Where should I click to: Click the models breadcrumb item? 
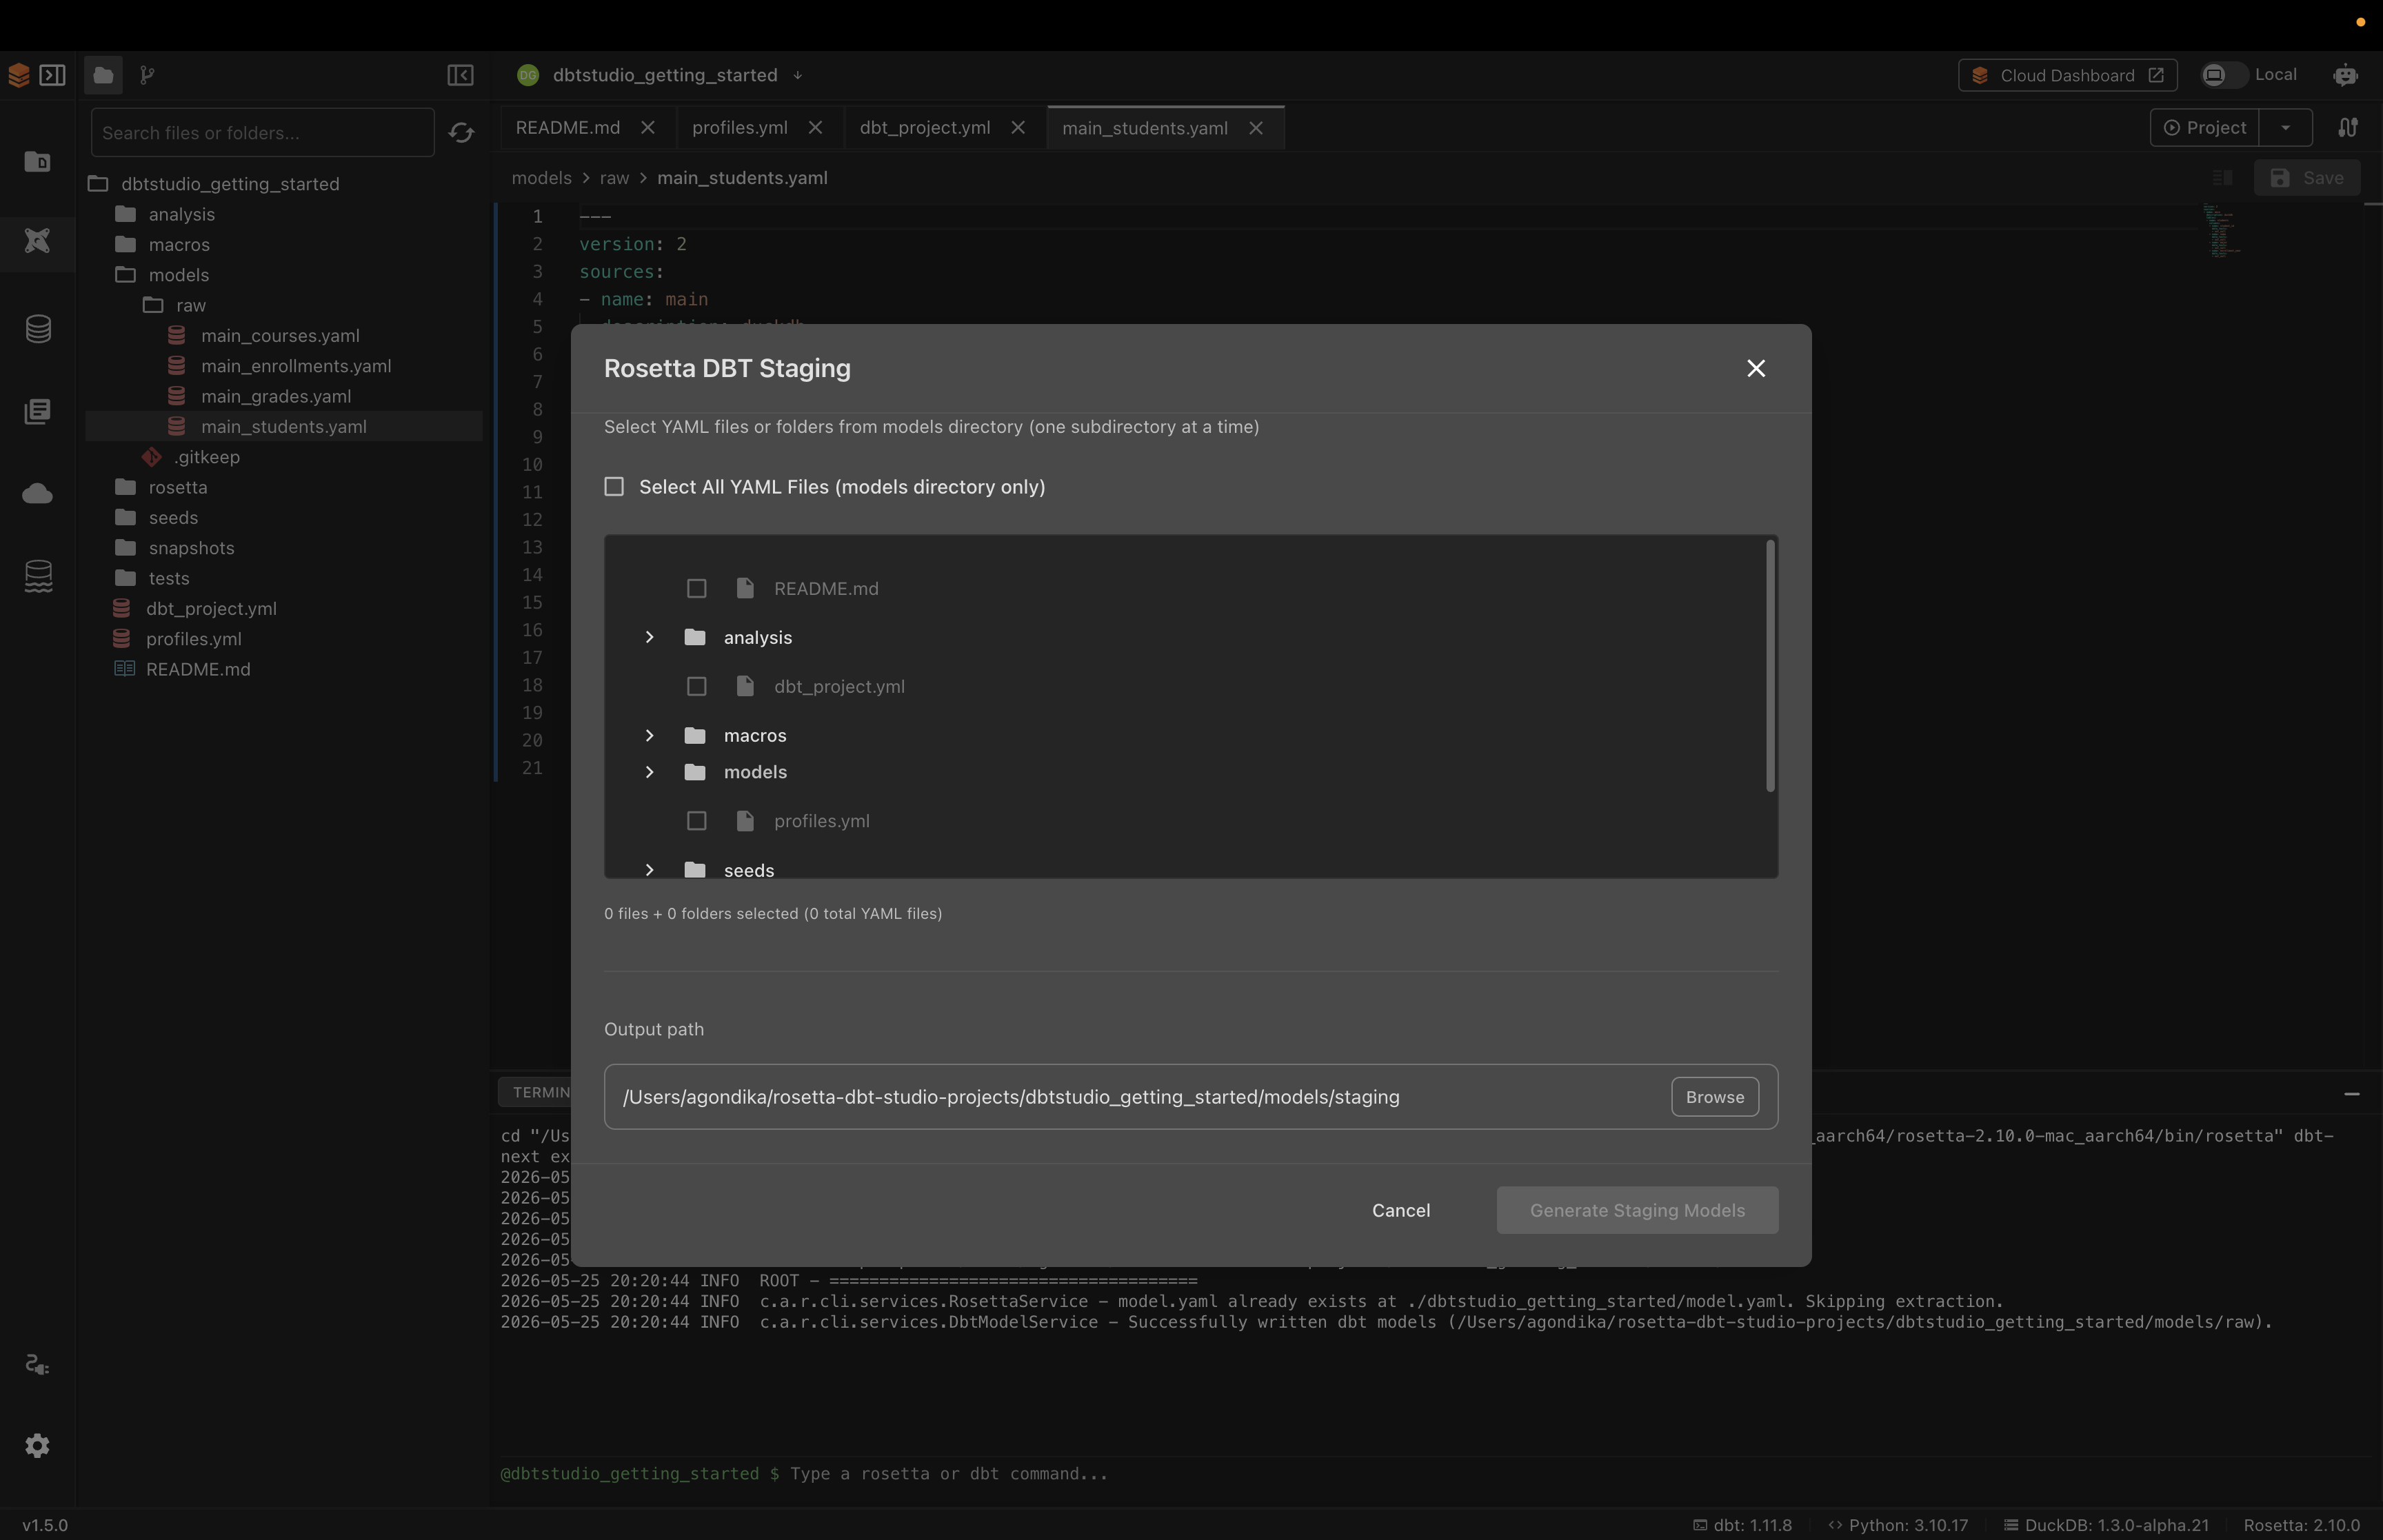tap(541, 178)
